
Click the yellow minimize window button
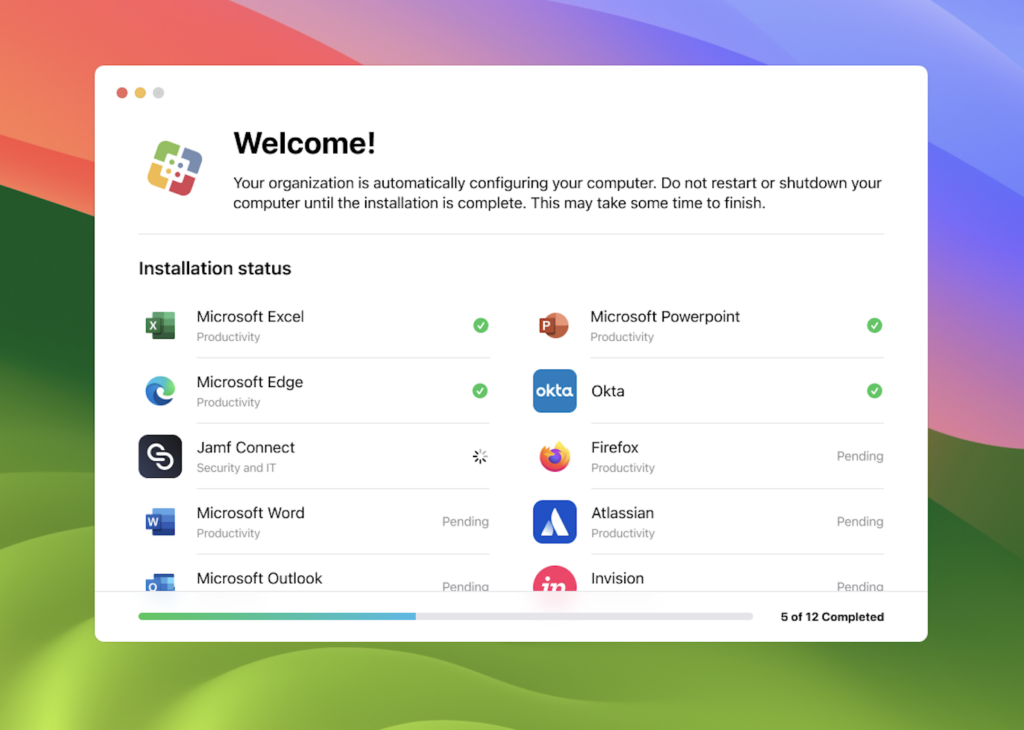point(140,93)
